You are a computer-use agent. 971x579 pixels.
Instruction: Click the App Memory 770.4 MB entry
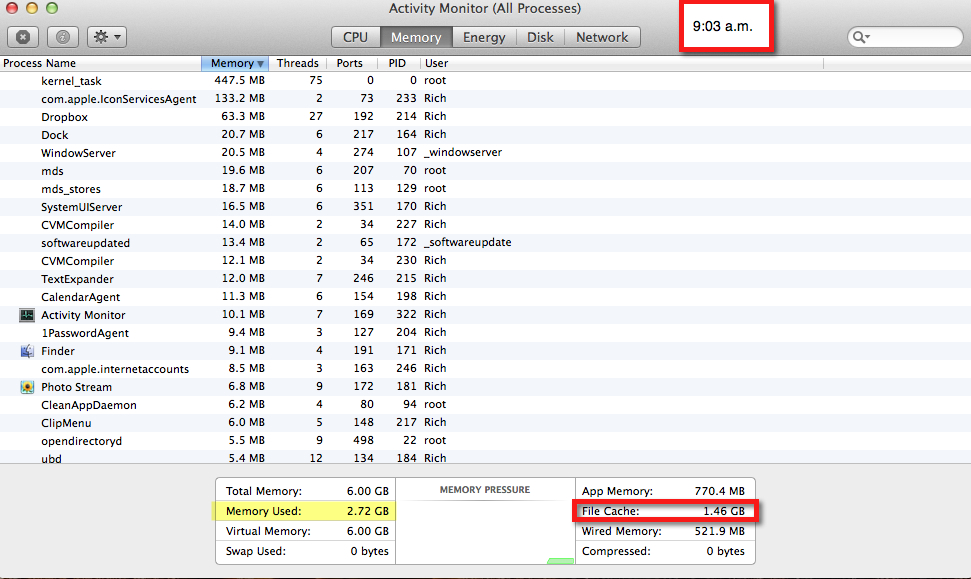pos(663,491)
